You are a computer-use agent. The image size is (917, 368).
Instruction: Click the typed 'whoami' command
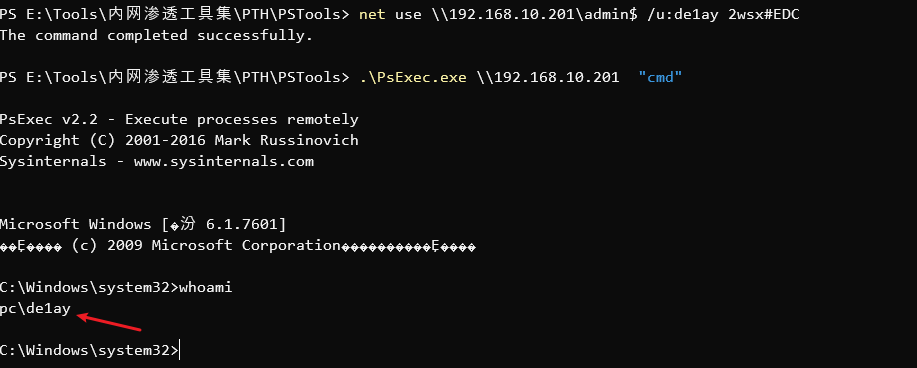pyautogui.click(x=206, y=288)
